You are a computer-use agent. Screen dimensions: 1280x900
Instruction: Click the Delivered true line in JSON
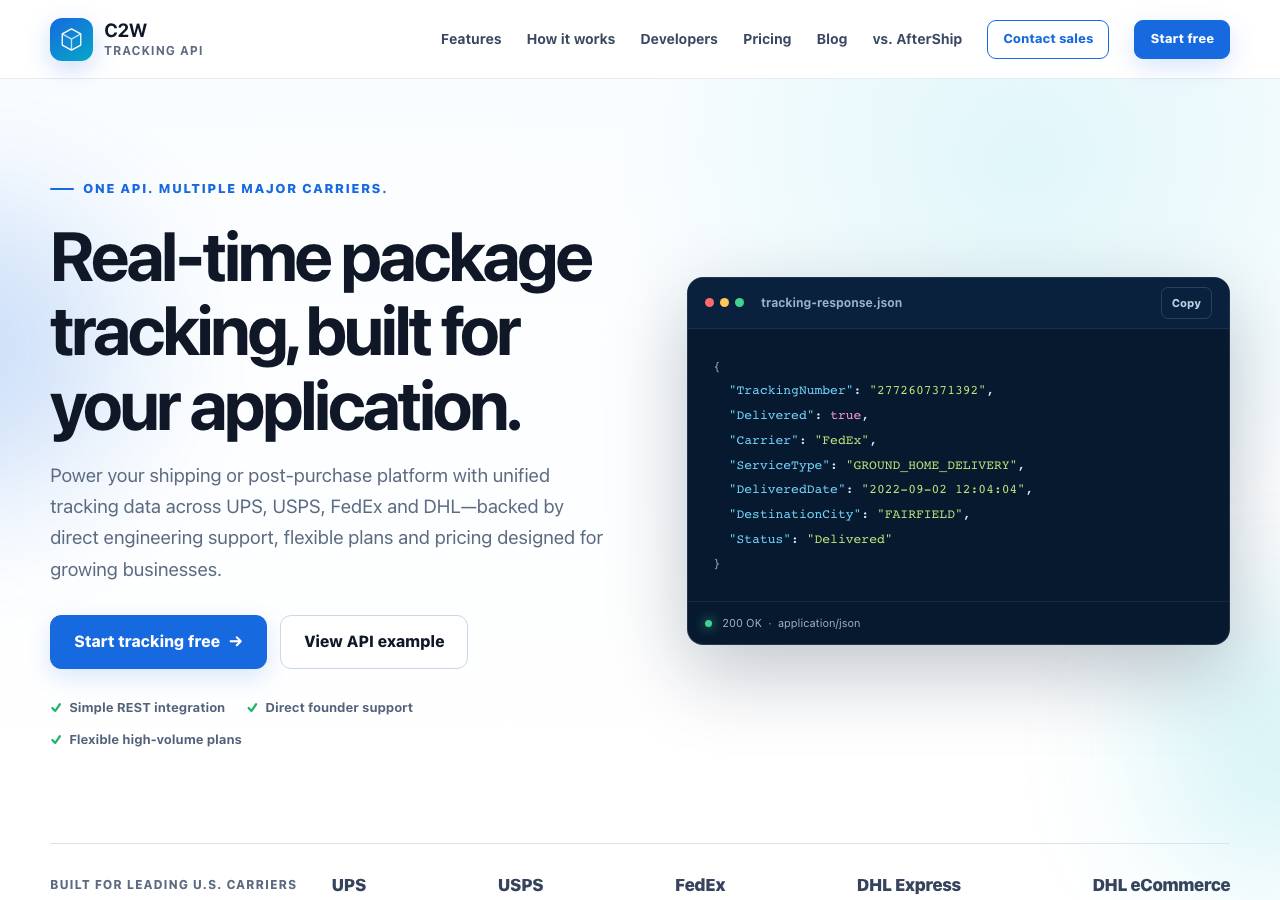(x=799, y=415)
